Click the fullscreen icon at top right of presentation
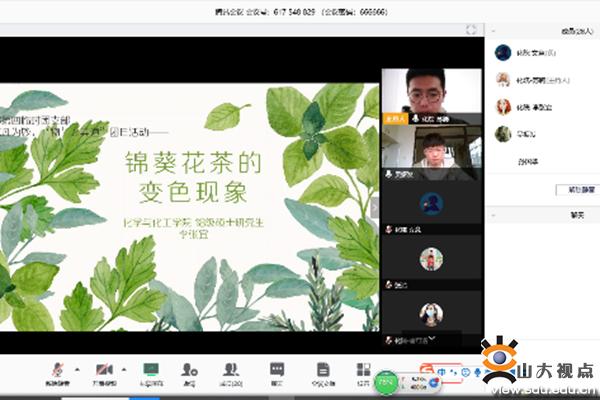Viewport: 600px width, 400px height. coord(471,31)
